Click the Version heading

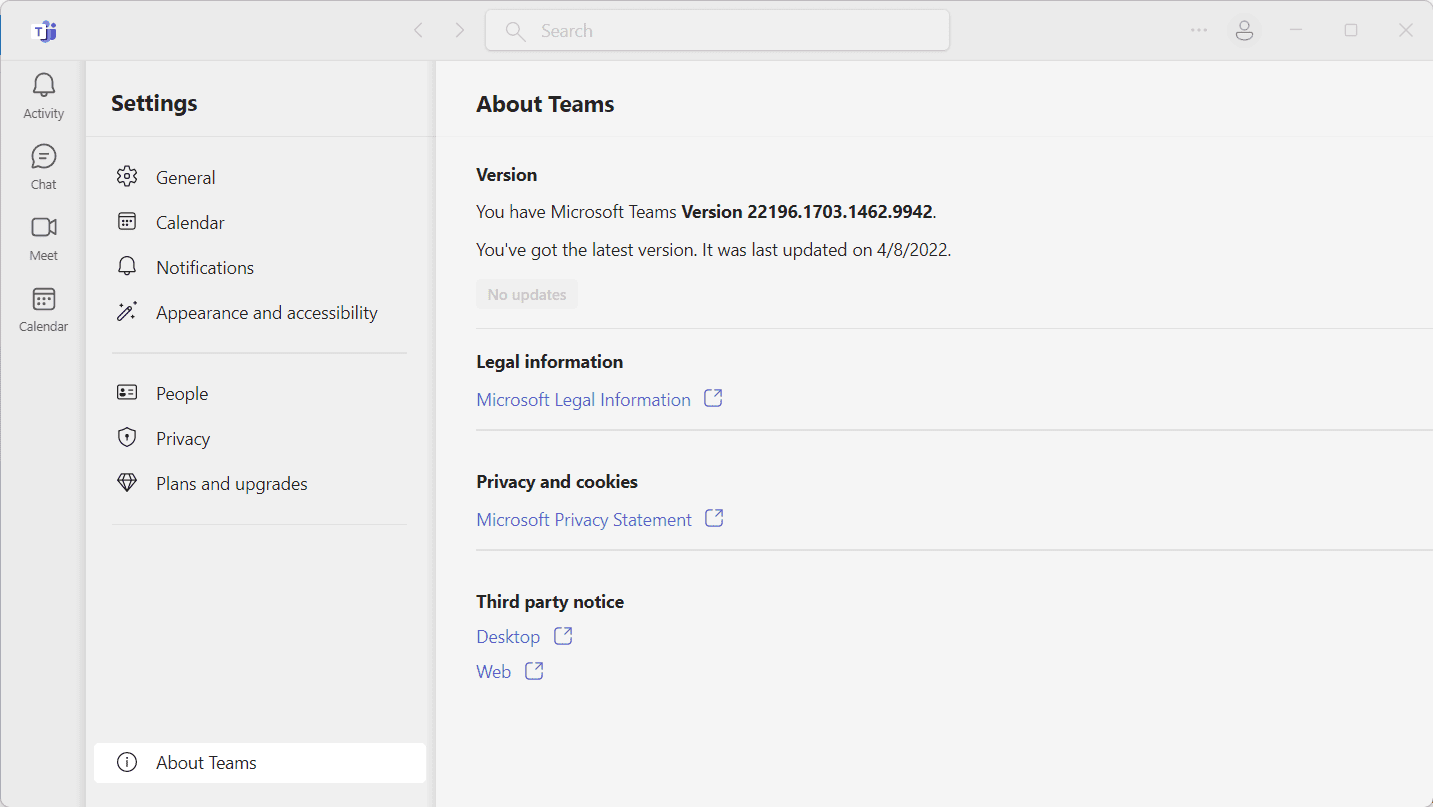coord(506,174)
